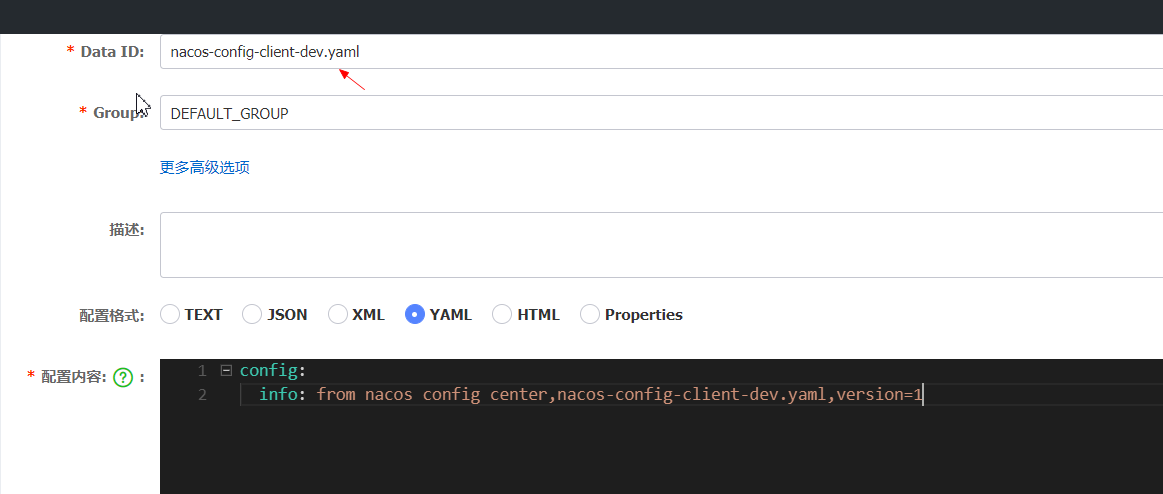The image size is (1163, 494).
Task: Open the 更多高级选项 link
Action: tap(205, 168)
